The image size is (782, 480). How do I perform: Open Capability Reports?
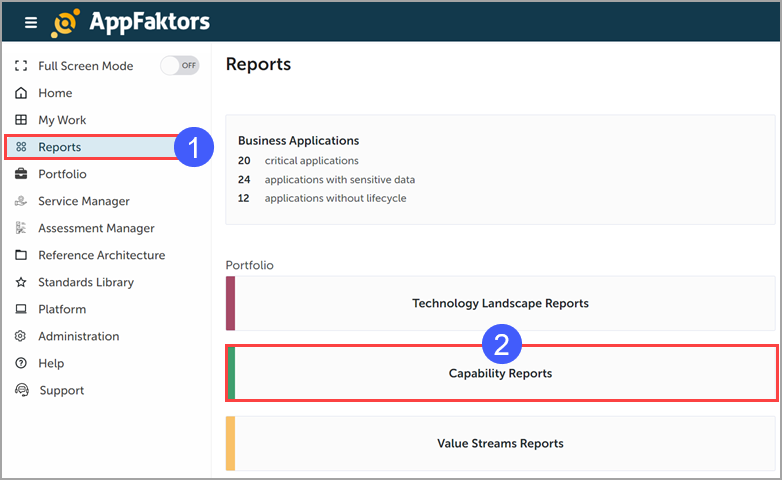(500, 373)
